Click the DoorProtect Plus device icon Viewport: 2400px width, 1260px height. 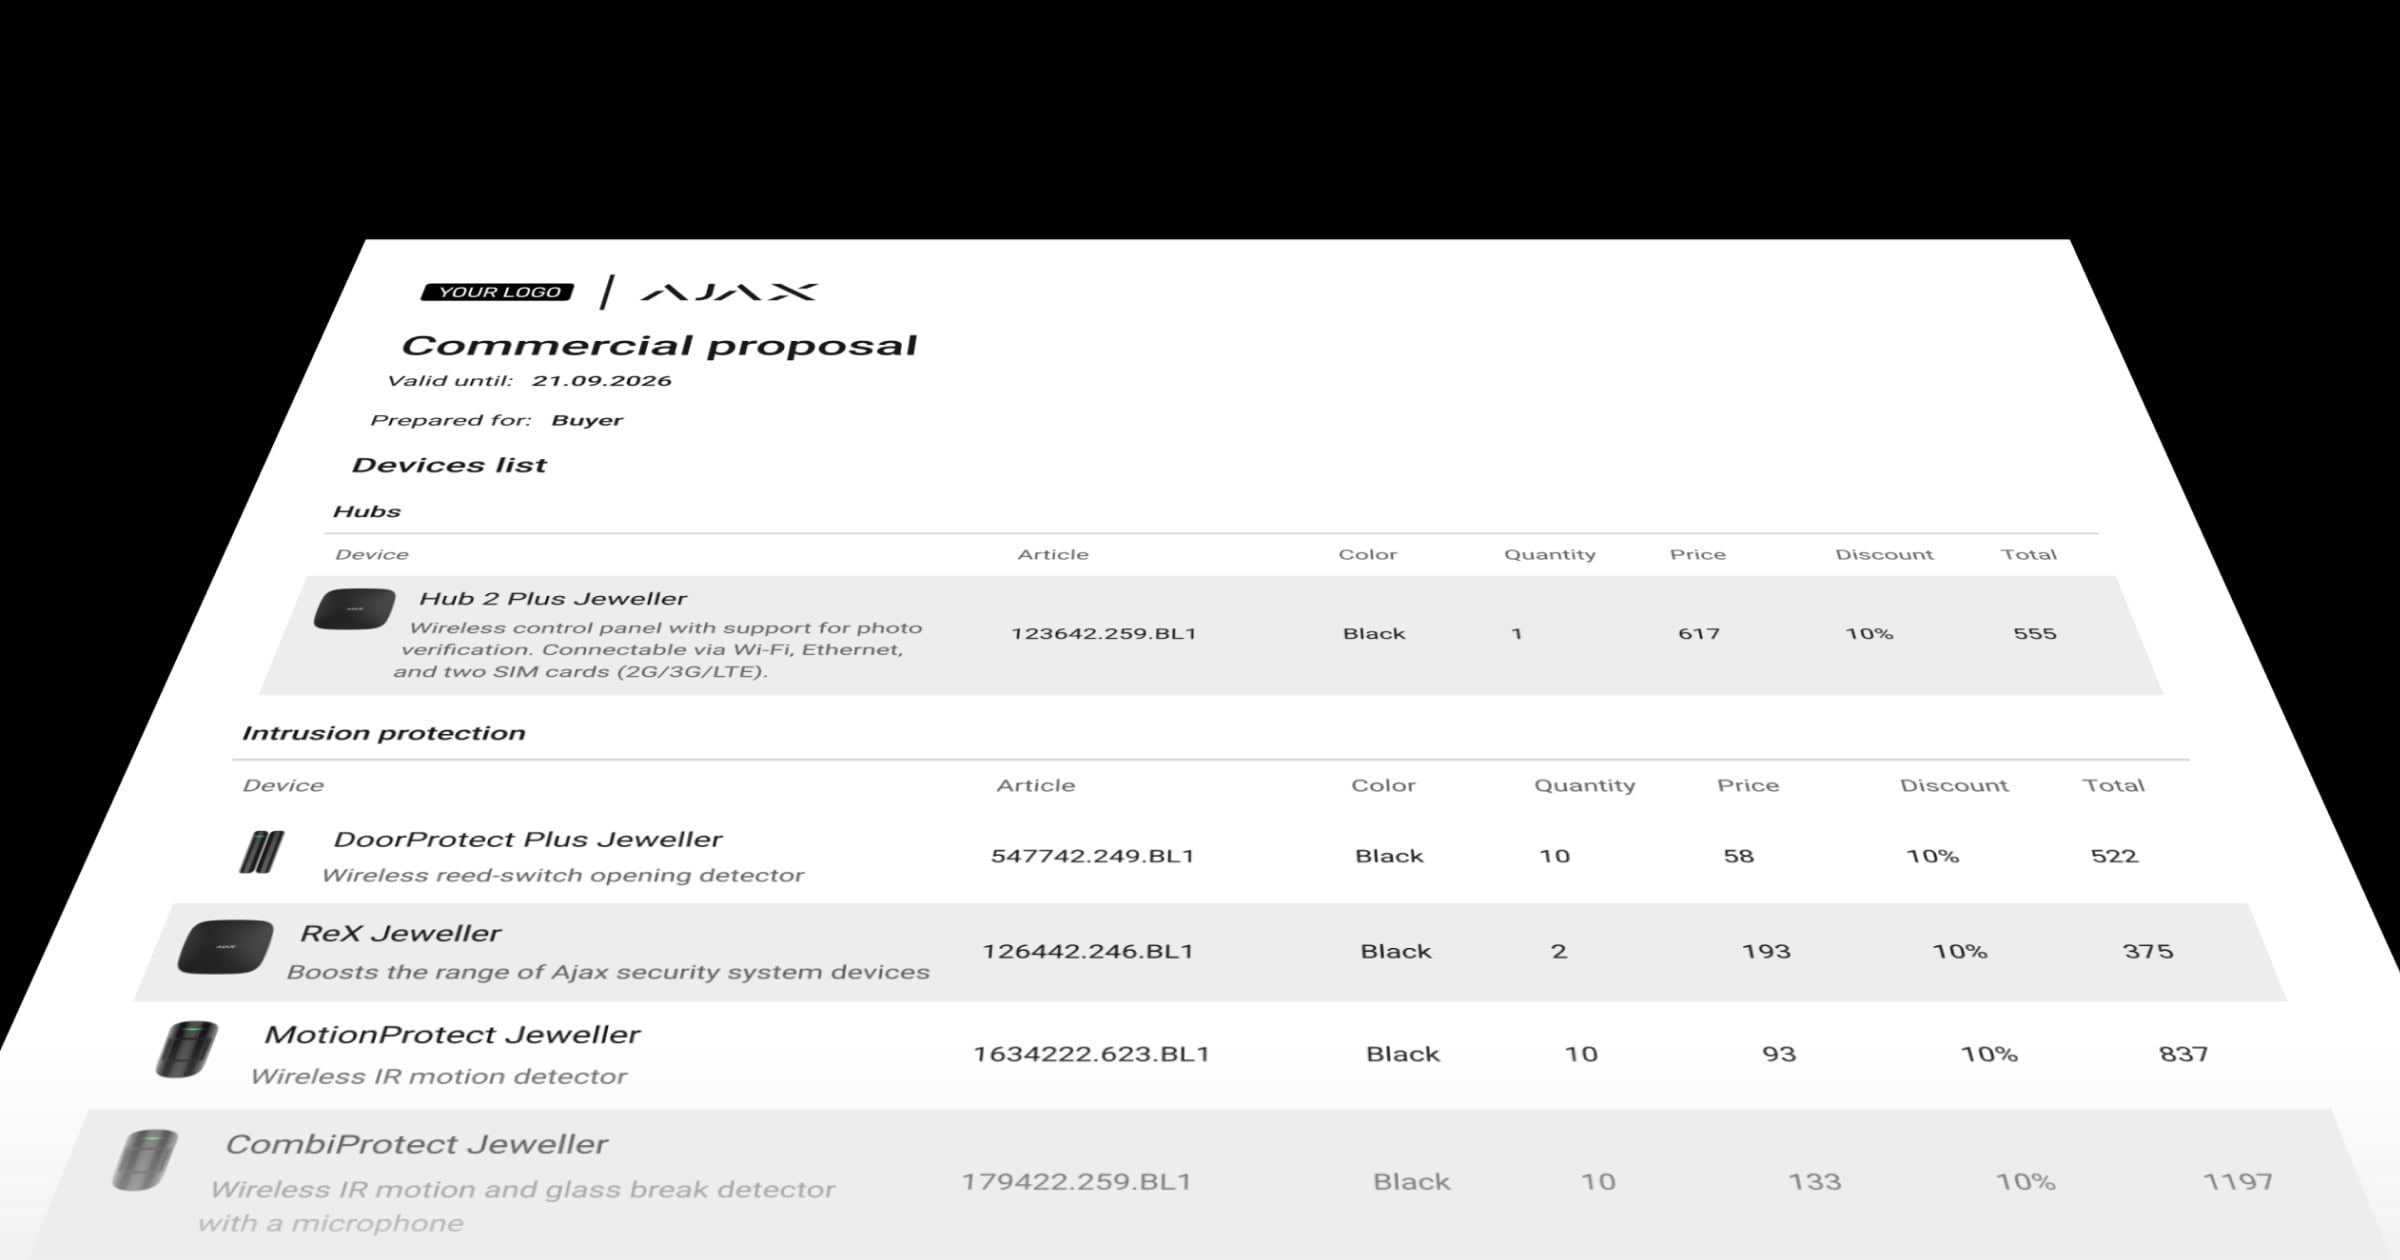262,852
